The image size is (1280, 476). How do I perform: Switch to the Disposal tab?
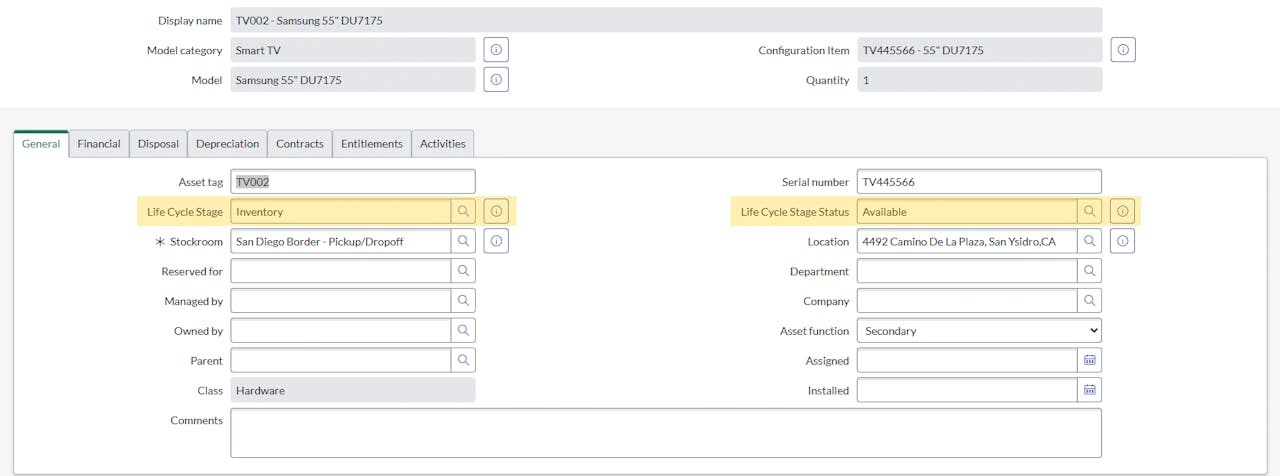click(158, 144)
